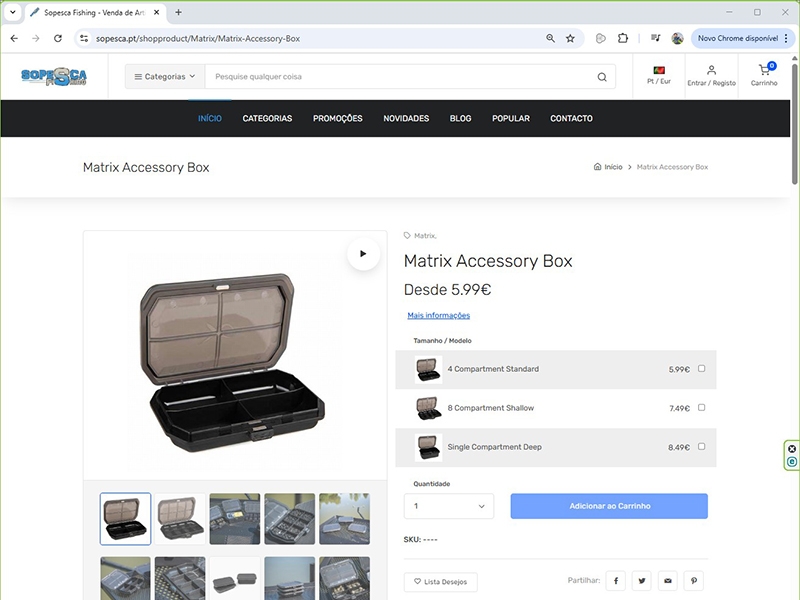Select fourth gallery thumbnail in first row
The height and width of the screenshot is (600, 800).
pos(289,519)
